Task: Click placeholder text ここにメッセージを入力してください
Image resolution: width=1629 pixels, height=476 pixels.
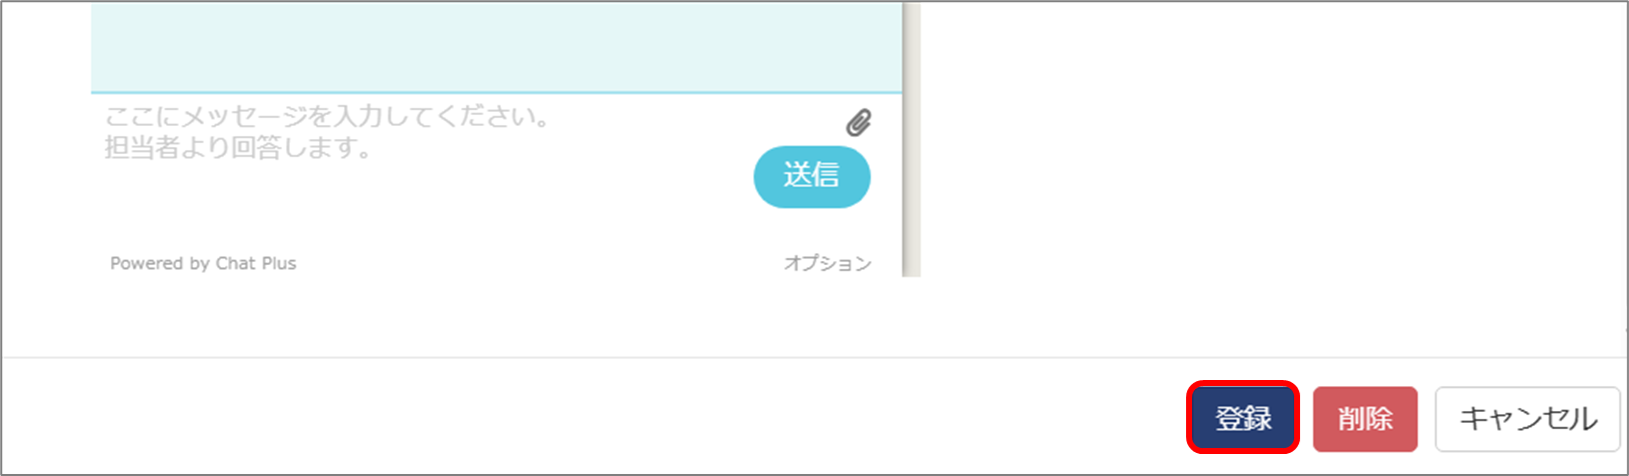Action: [x=327, y=117]
